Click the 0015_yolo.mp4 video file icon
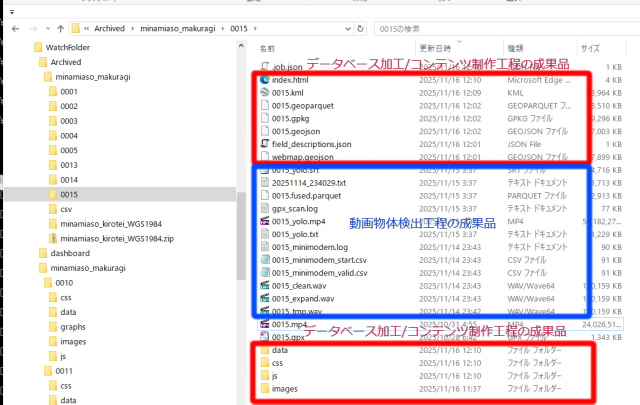 coord(264,220)
